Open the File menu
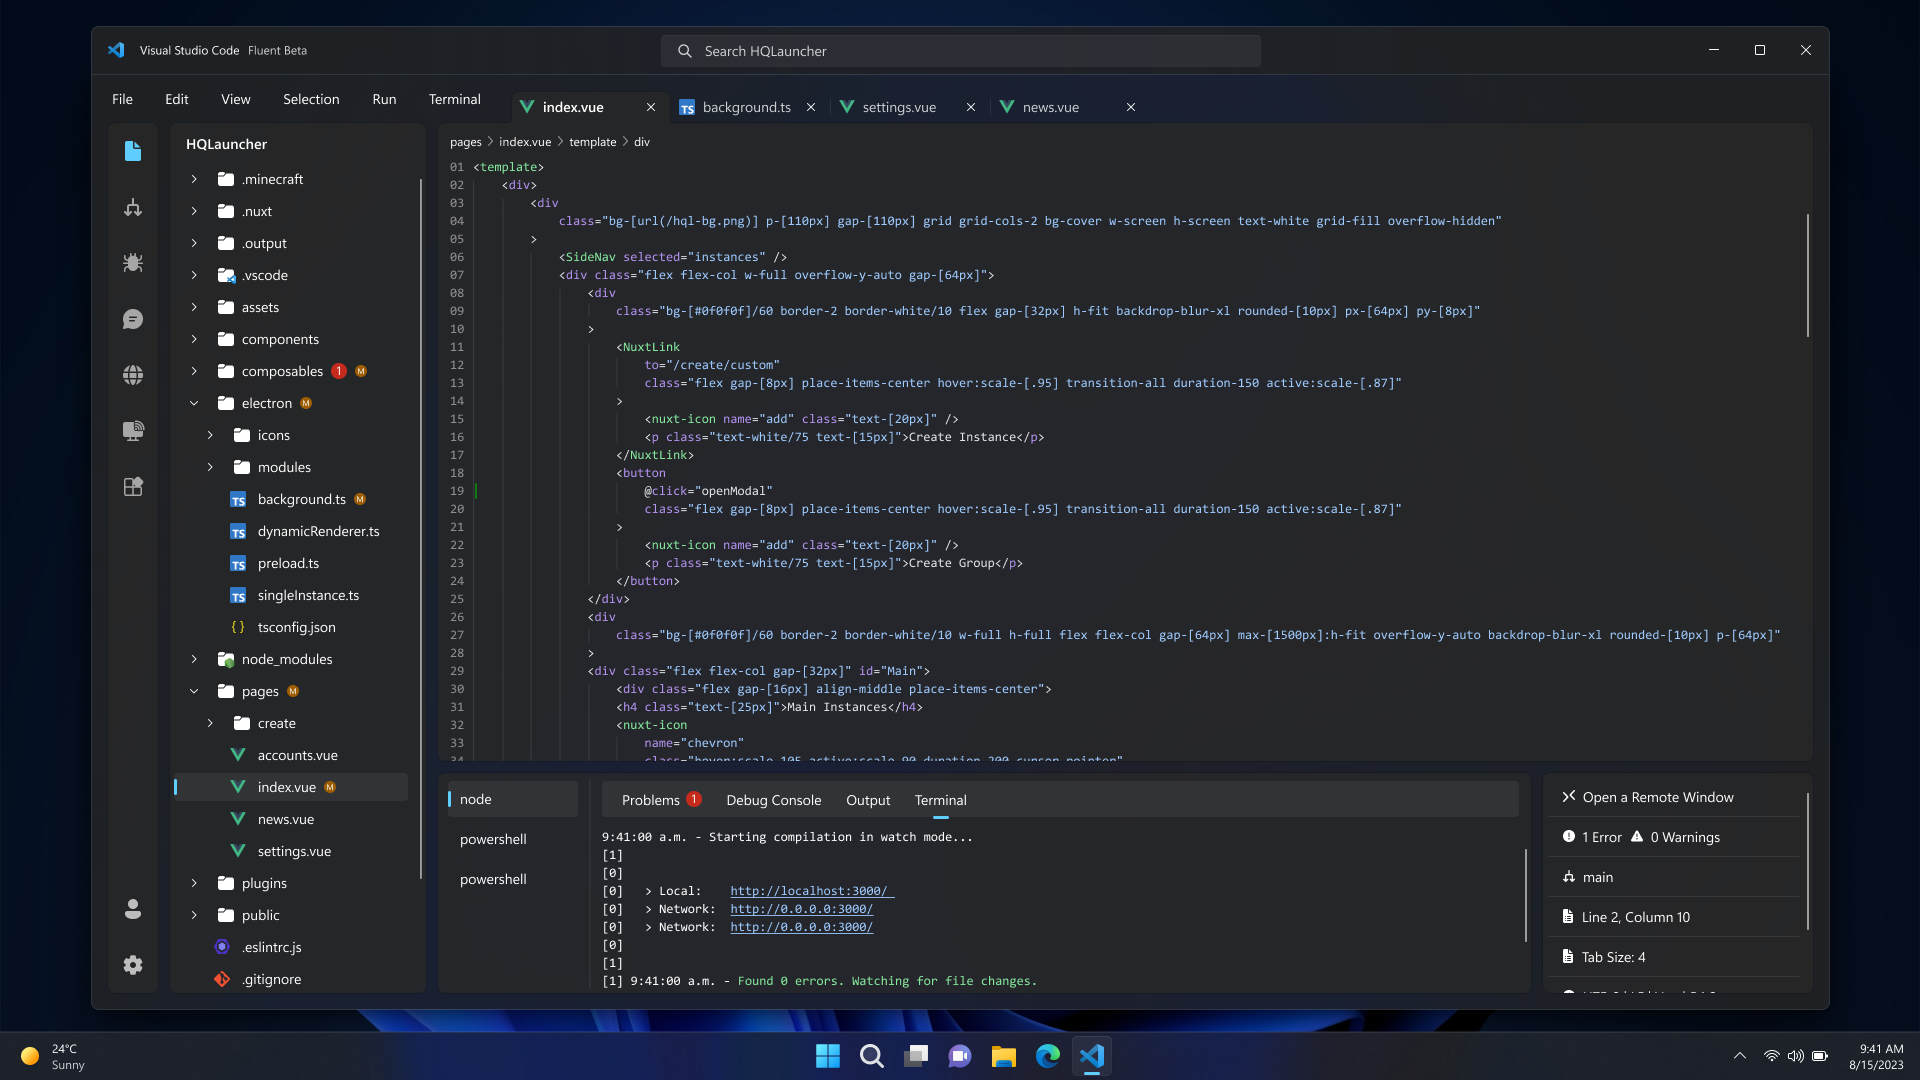Image resolution: width=1920 pixels, height=1080 pixels. pyautogui.click(x=122, y=99)
